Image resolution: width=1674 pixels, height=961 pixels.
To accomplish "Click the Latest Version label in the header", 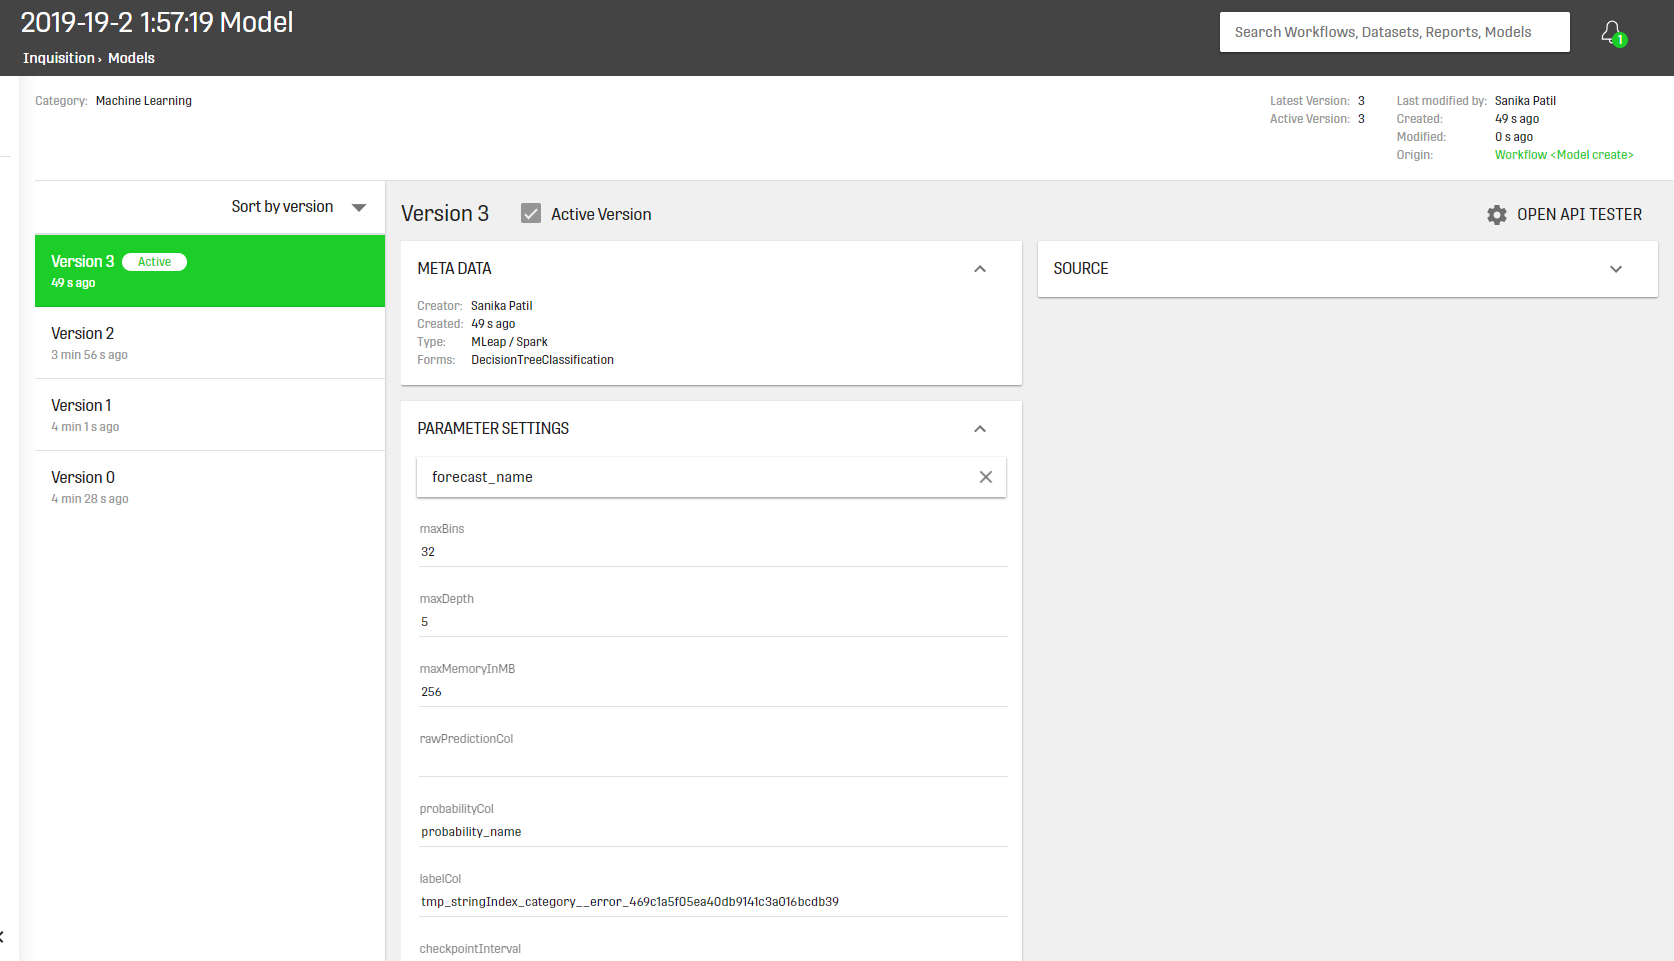I will coord(1309,101).
